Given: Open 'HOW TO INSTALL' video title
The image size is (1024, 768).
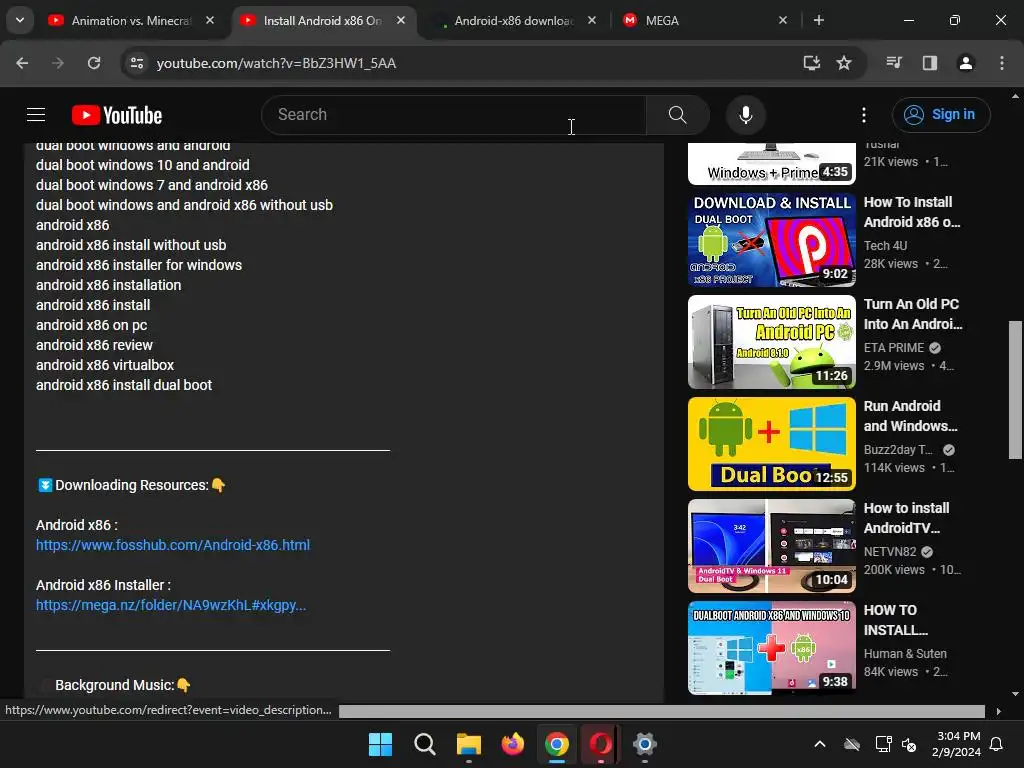Looking at the screenshot, I should tap(895, 620).
